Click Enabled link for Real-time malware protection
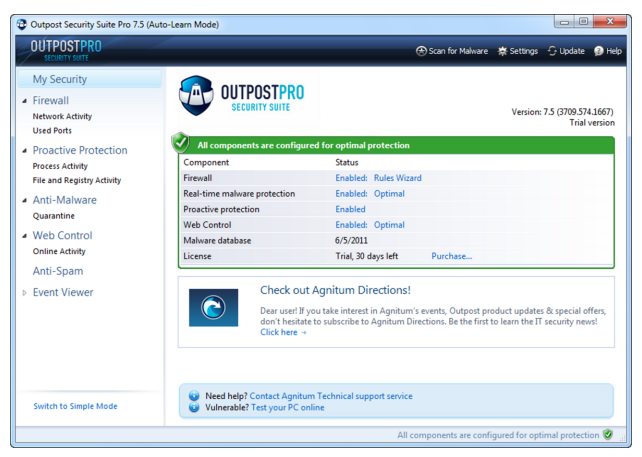Screen dimensions: 642x457 pos(351,193)
